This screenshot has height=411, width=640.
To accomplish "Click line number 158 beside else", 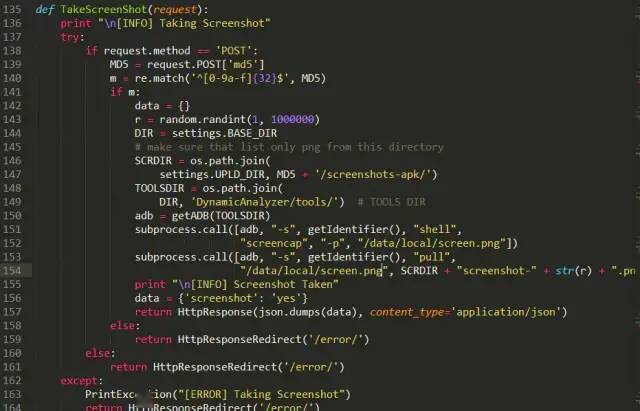I will coord(12,326).
